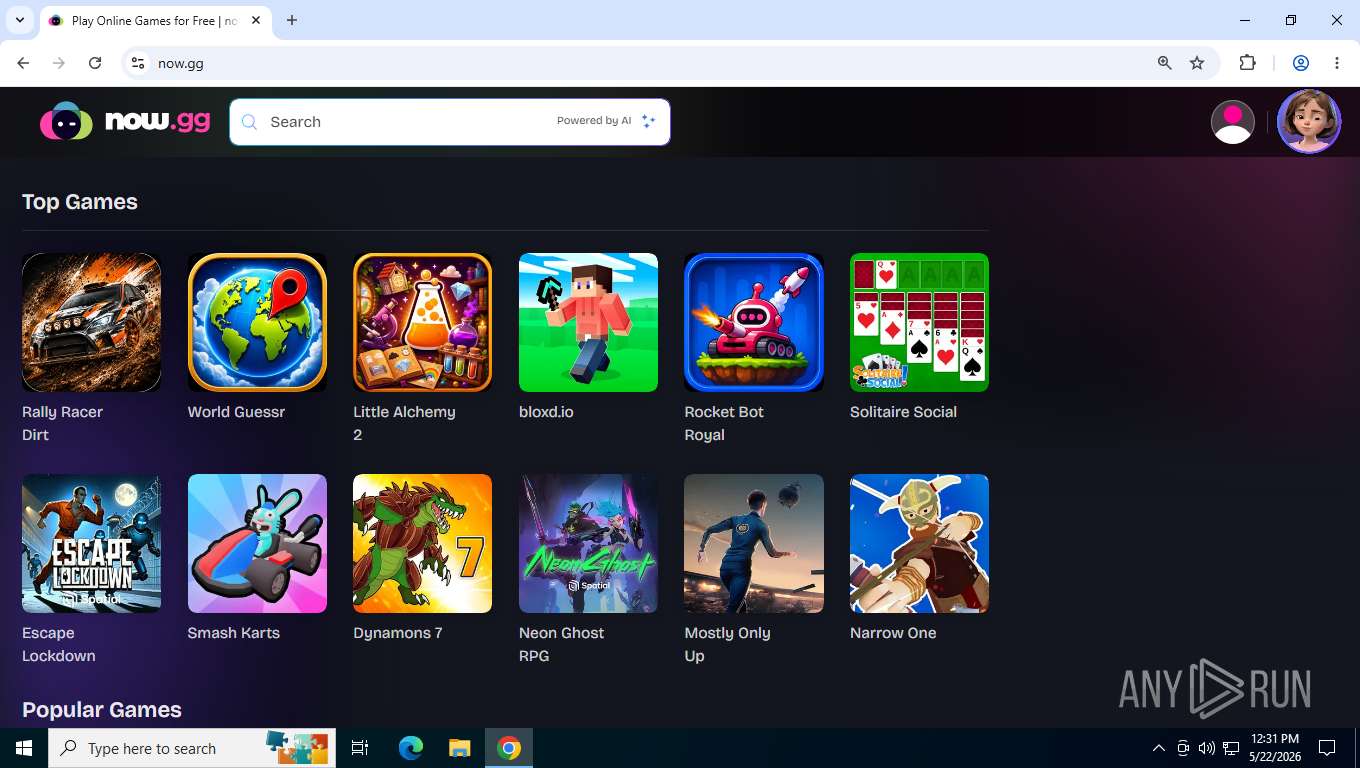
Task: Click the Neon Ghost RPG title text
Action: pyautogui.click(x=561, y=644)
